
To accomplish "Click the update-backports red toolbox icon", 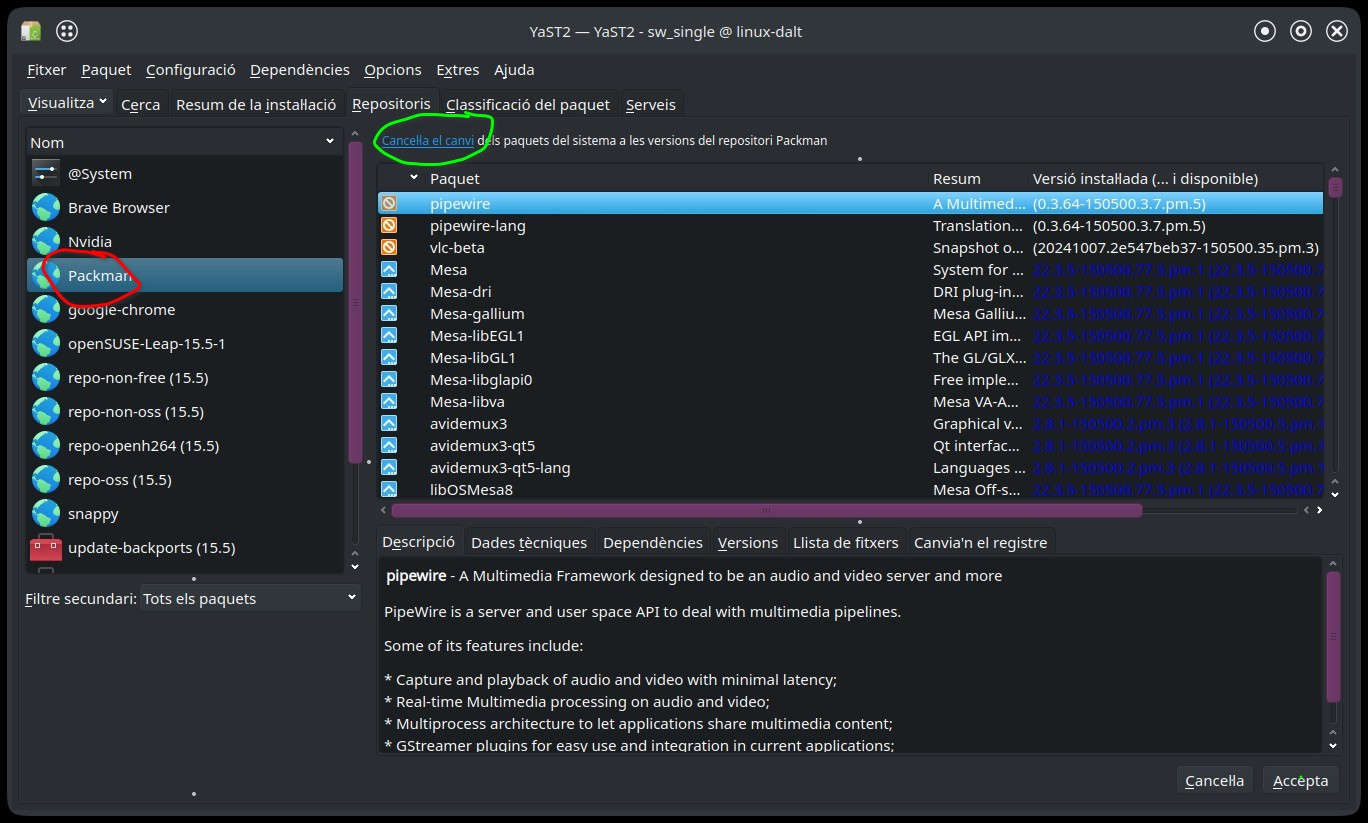I will point(46,547).
